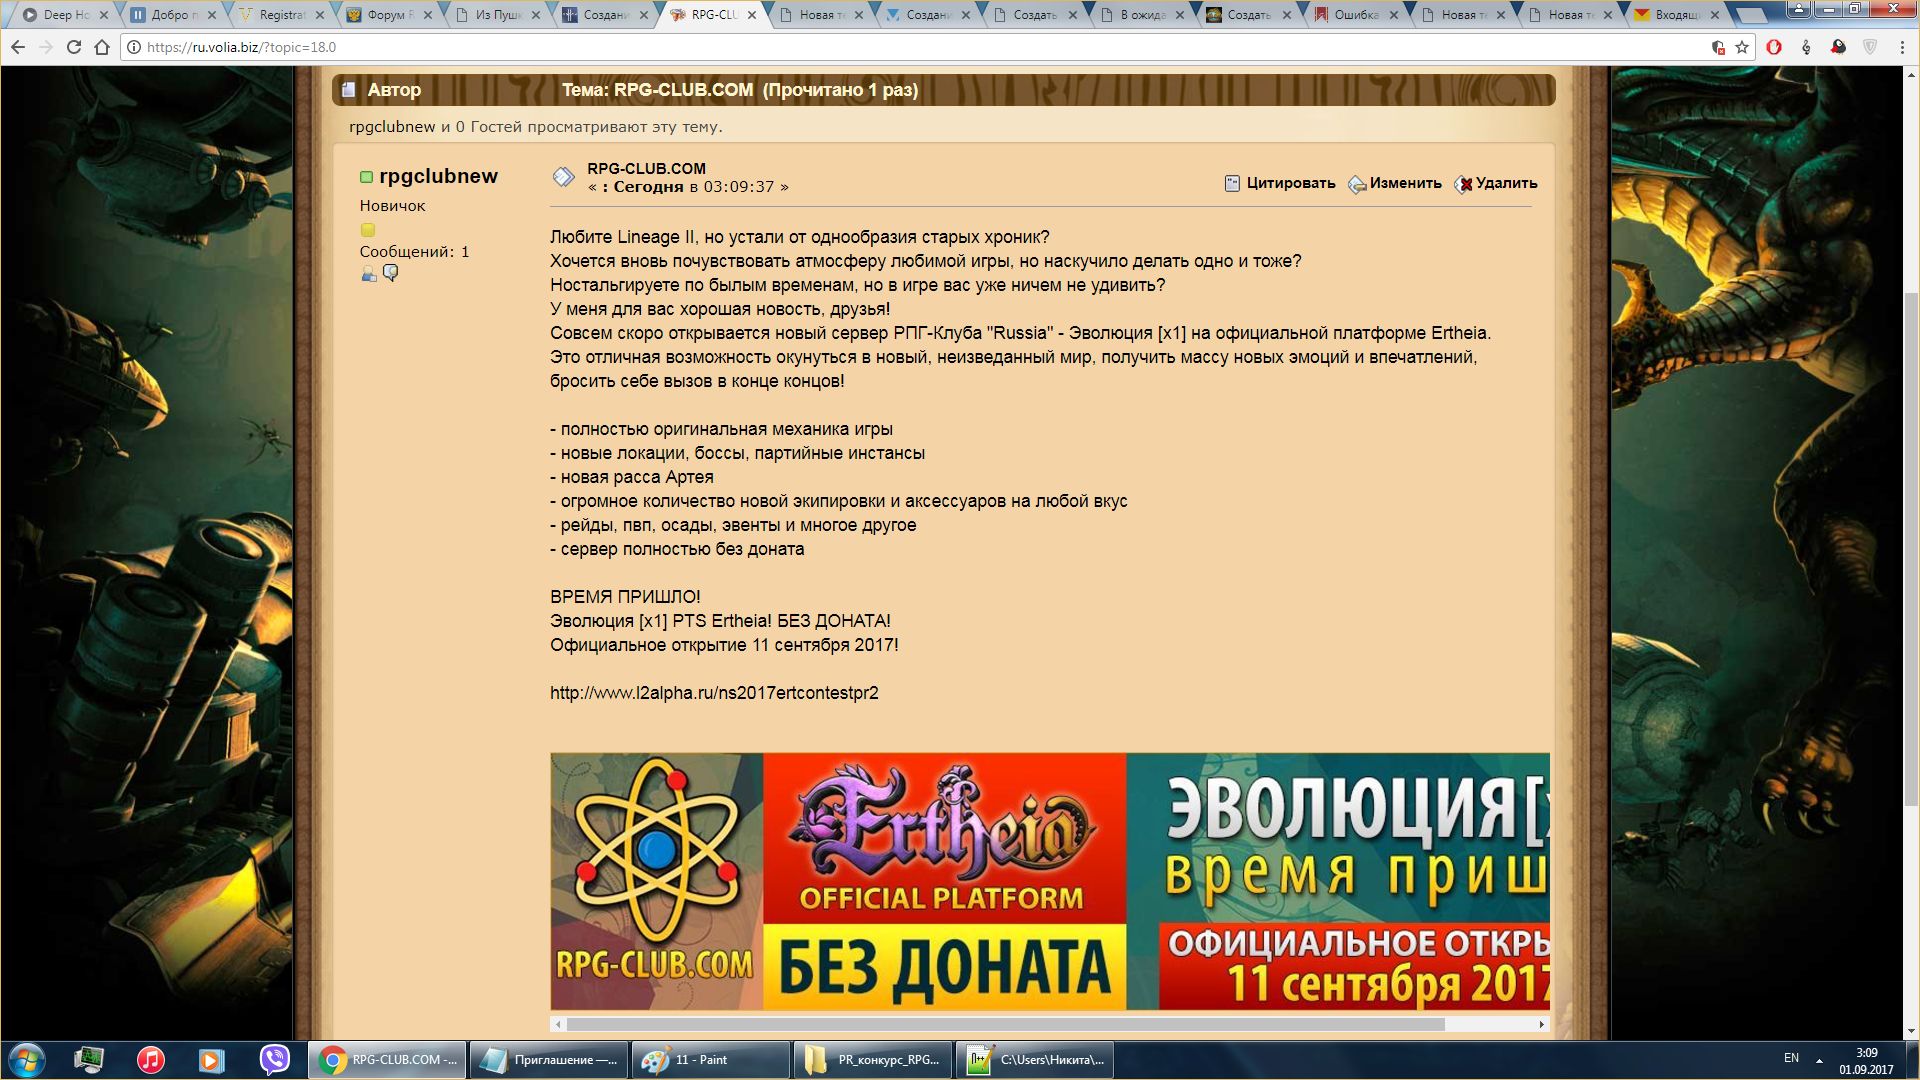
Task: Switch to the Приглашение taskbar window
Action: 548,1060
